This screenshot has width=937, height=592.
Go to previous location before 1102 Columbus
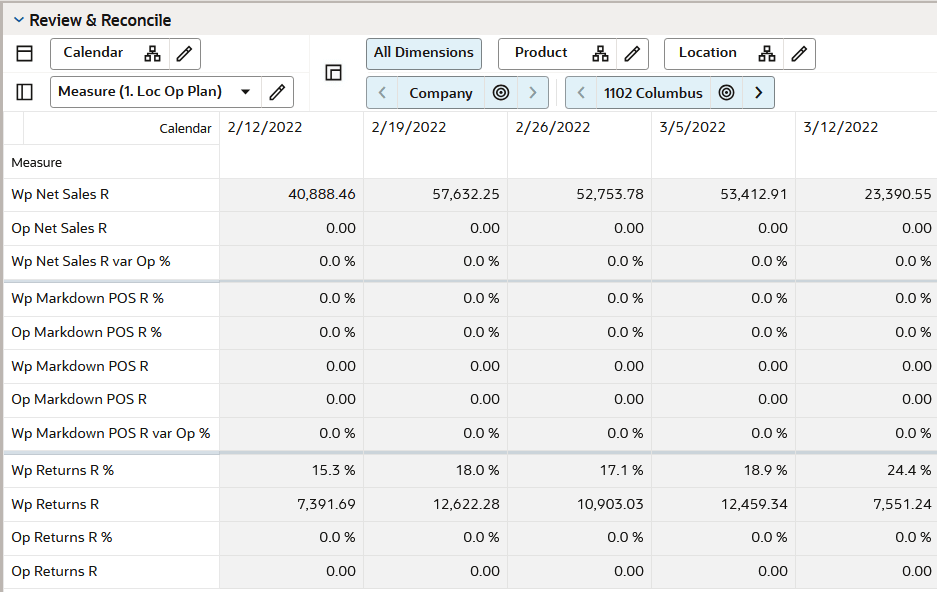(x=581, y=93)
